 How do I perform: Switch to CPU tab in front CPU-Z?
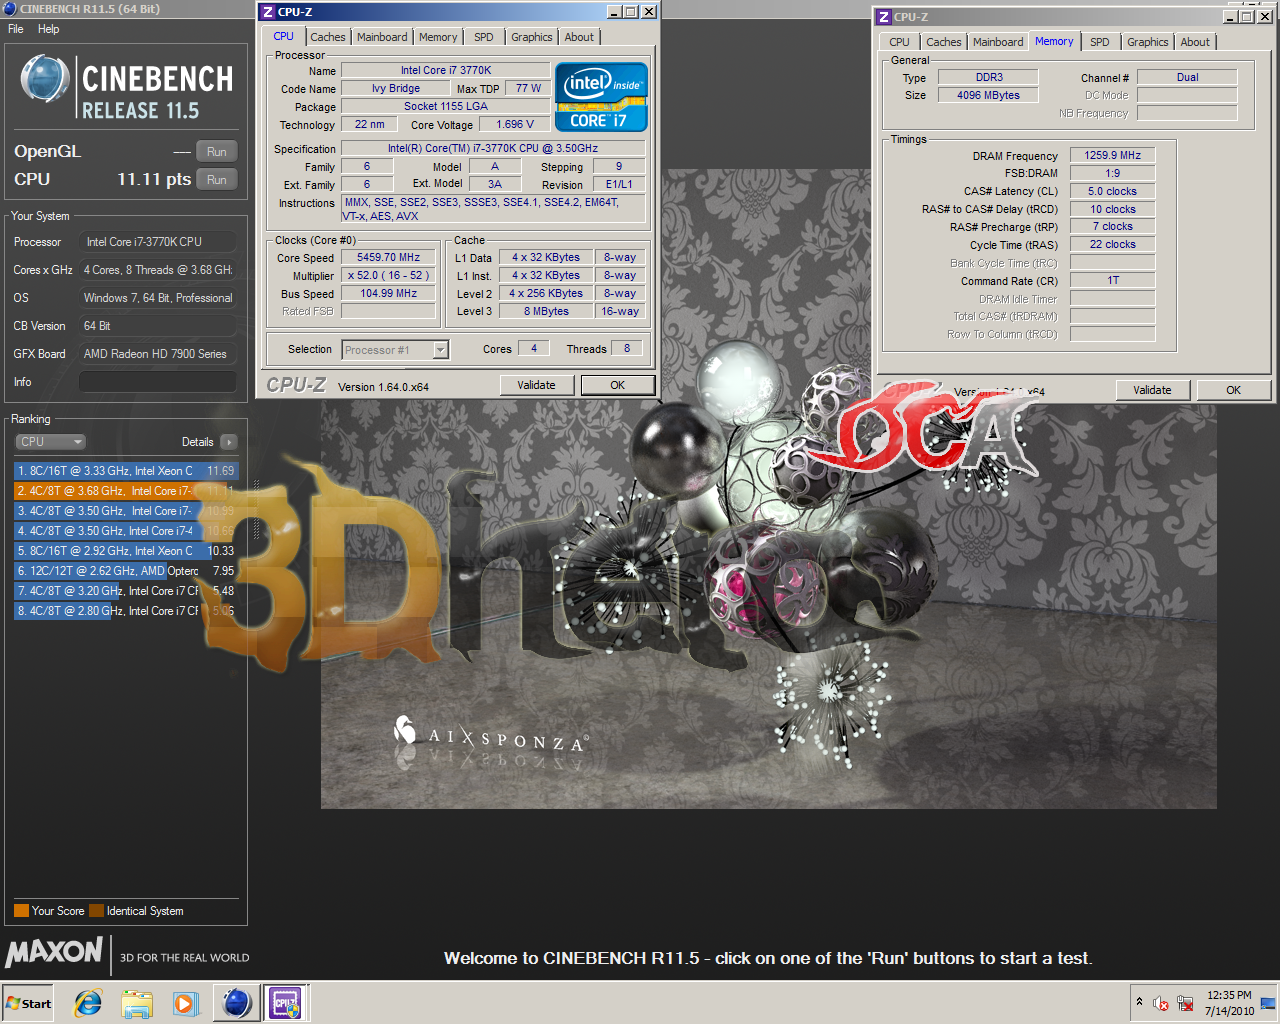[284, 36]
